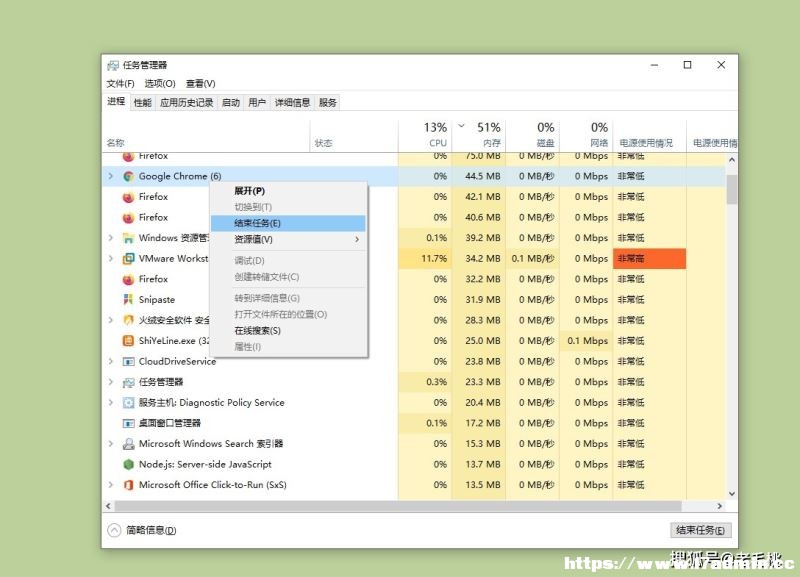Click the 简略信息 collapse arrow icon
The height and width of the screenshot is (577, 800).
click(114, 530)
